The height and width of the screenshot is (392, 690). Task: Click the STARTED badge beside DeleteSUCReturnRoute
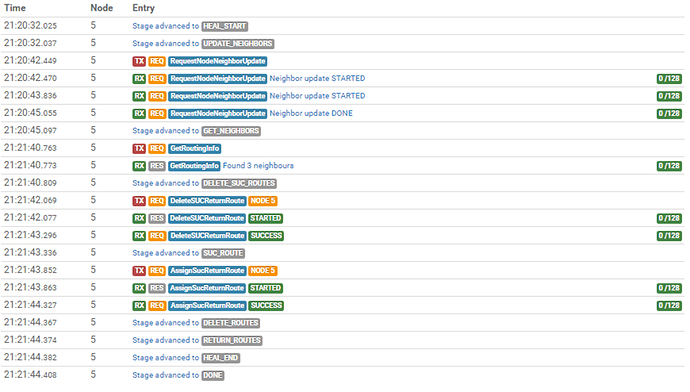[x=265, y=218]
